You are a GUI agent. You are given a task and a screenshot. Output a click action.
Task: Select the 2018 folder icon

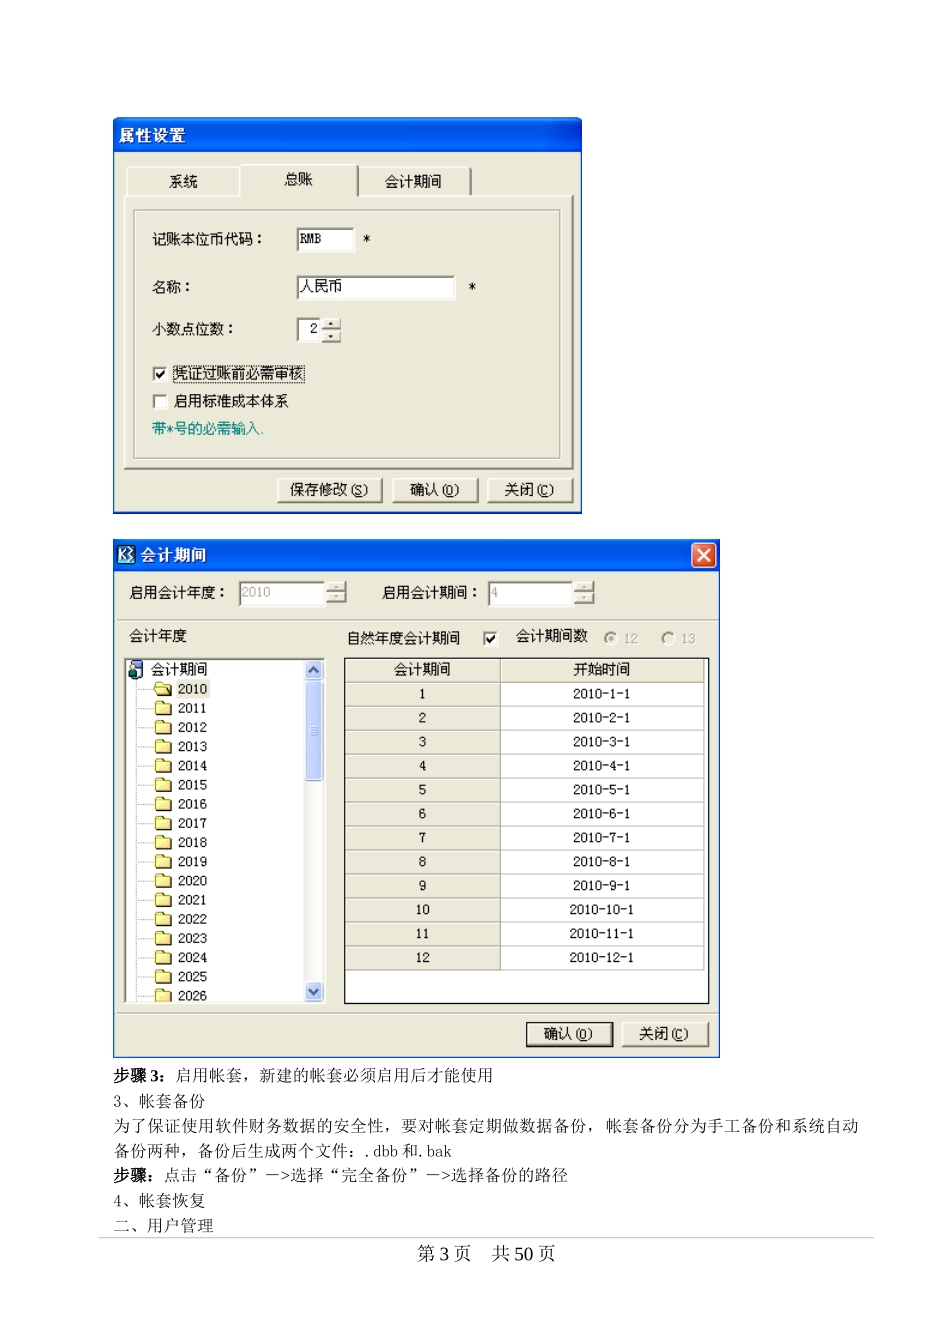pyautogui.click(x=163, y=842)
